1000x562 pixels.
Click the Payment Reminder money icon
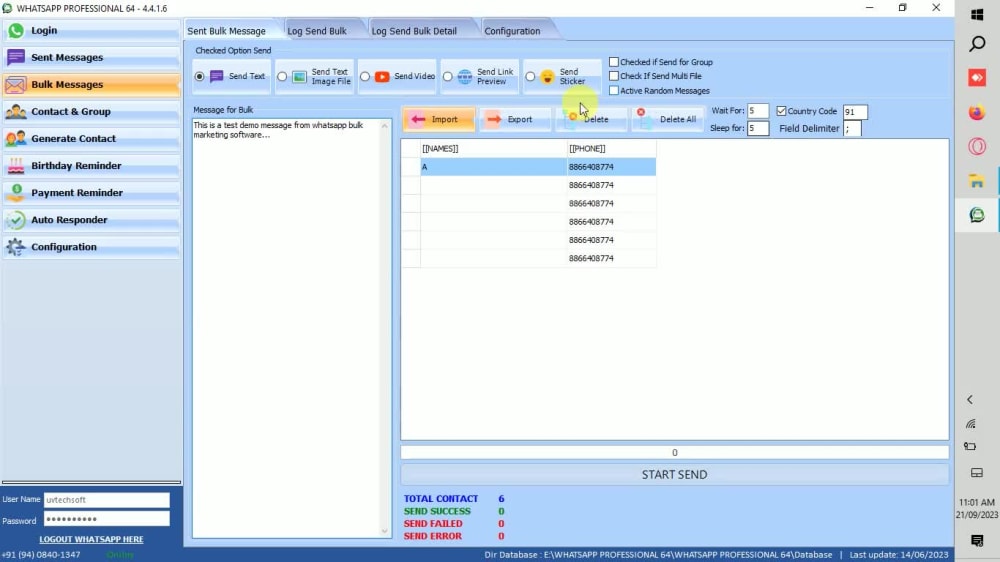[x=16, y=193]
